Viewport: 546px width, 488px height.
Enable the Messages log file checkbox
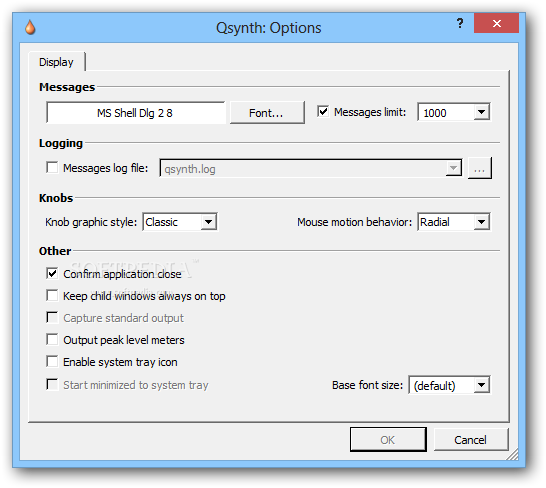pyautogui.click(x=52, y=168)
